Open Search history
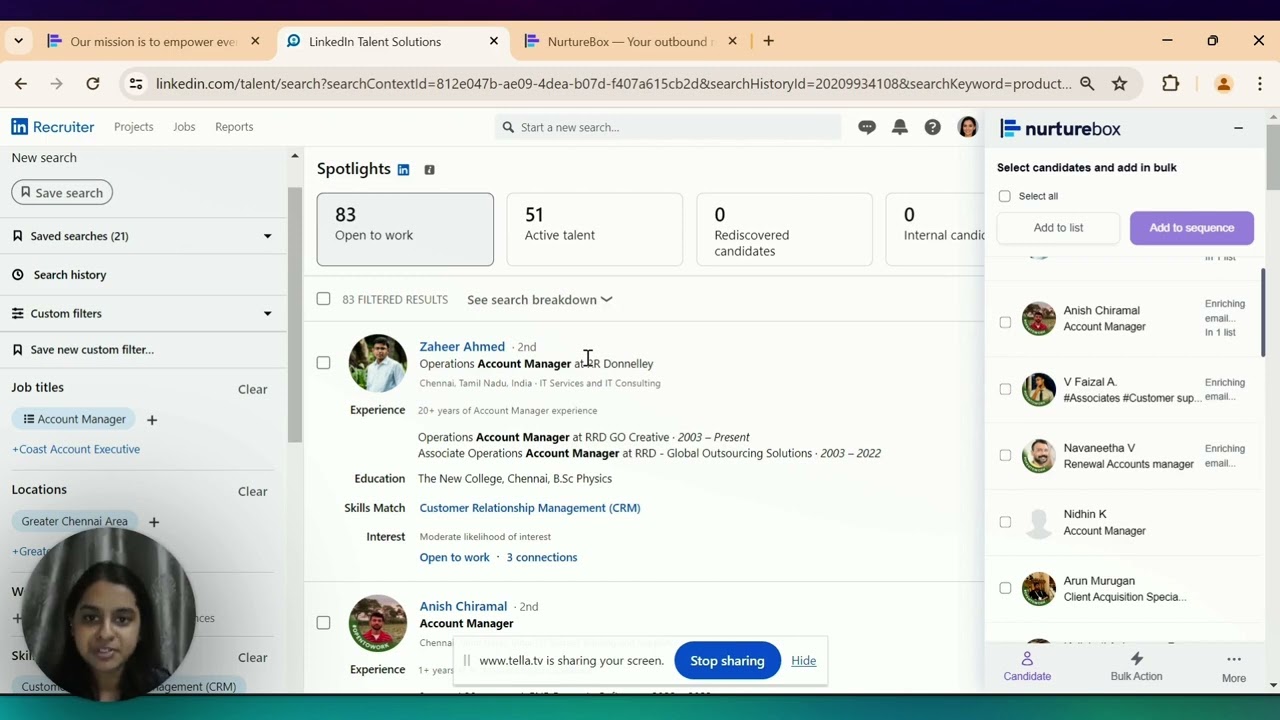 point(69,275)
